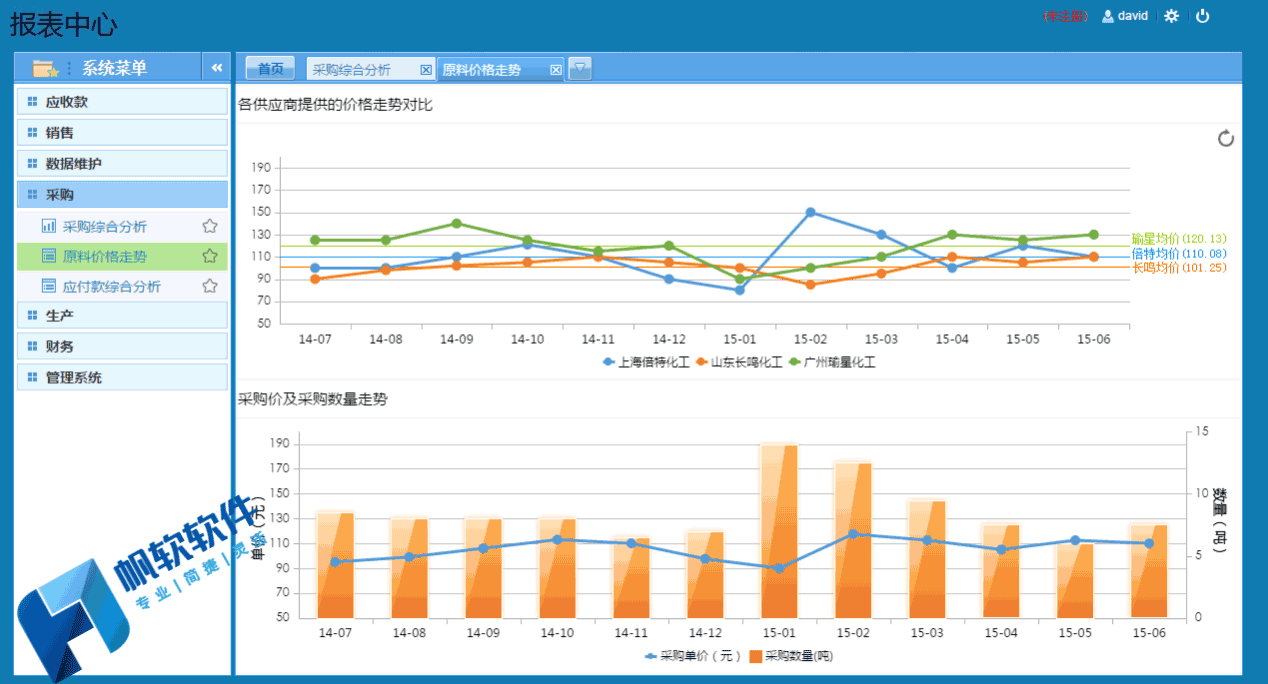This screenshot has height=684, width=1268.
Task: Expand the 生产 menu group
Action: (123, 315)
